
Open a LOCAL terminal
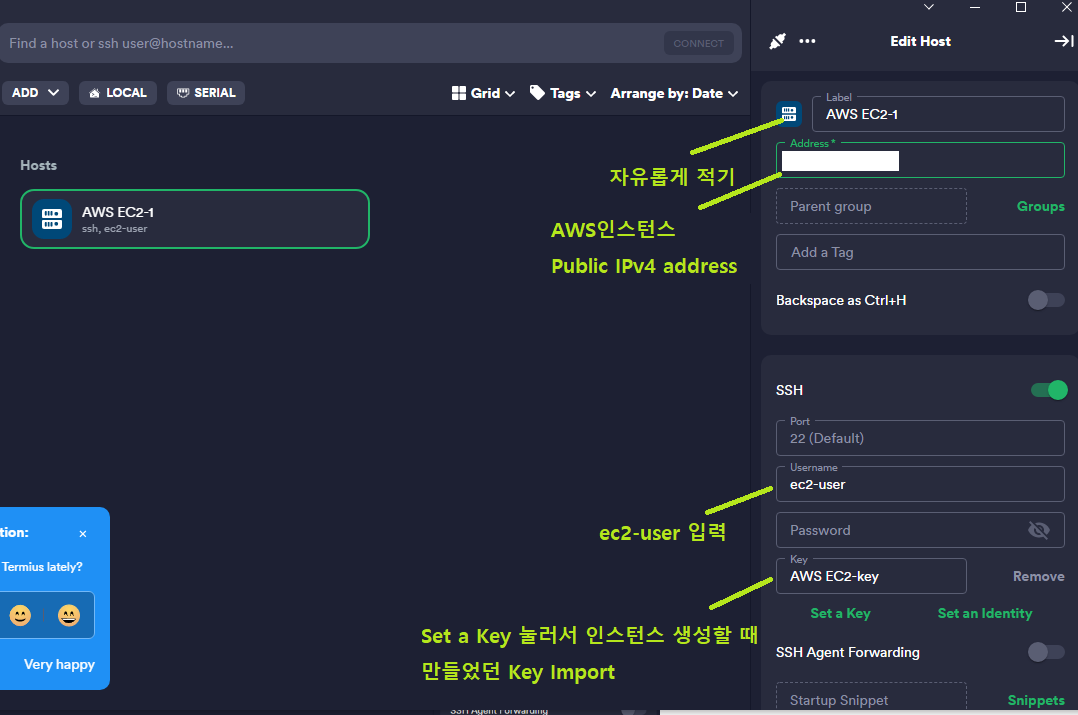(x=118, y=93)
